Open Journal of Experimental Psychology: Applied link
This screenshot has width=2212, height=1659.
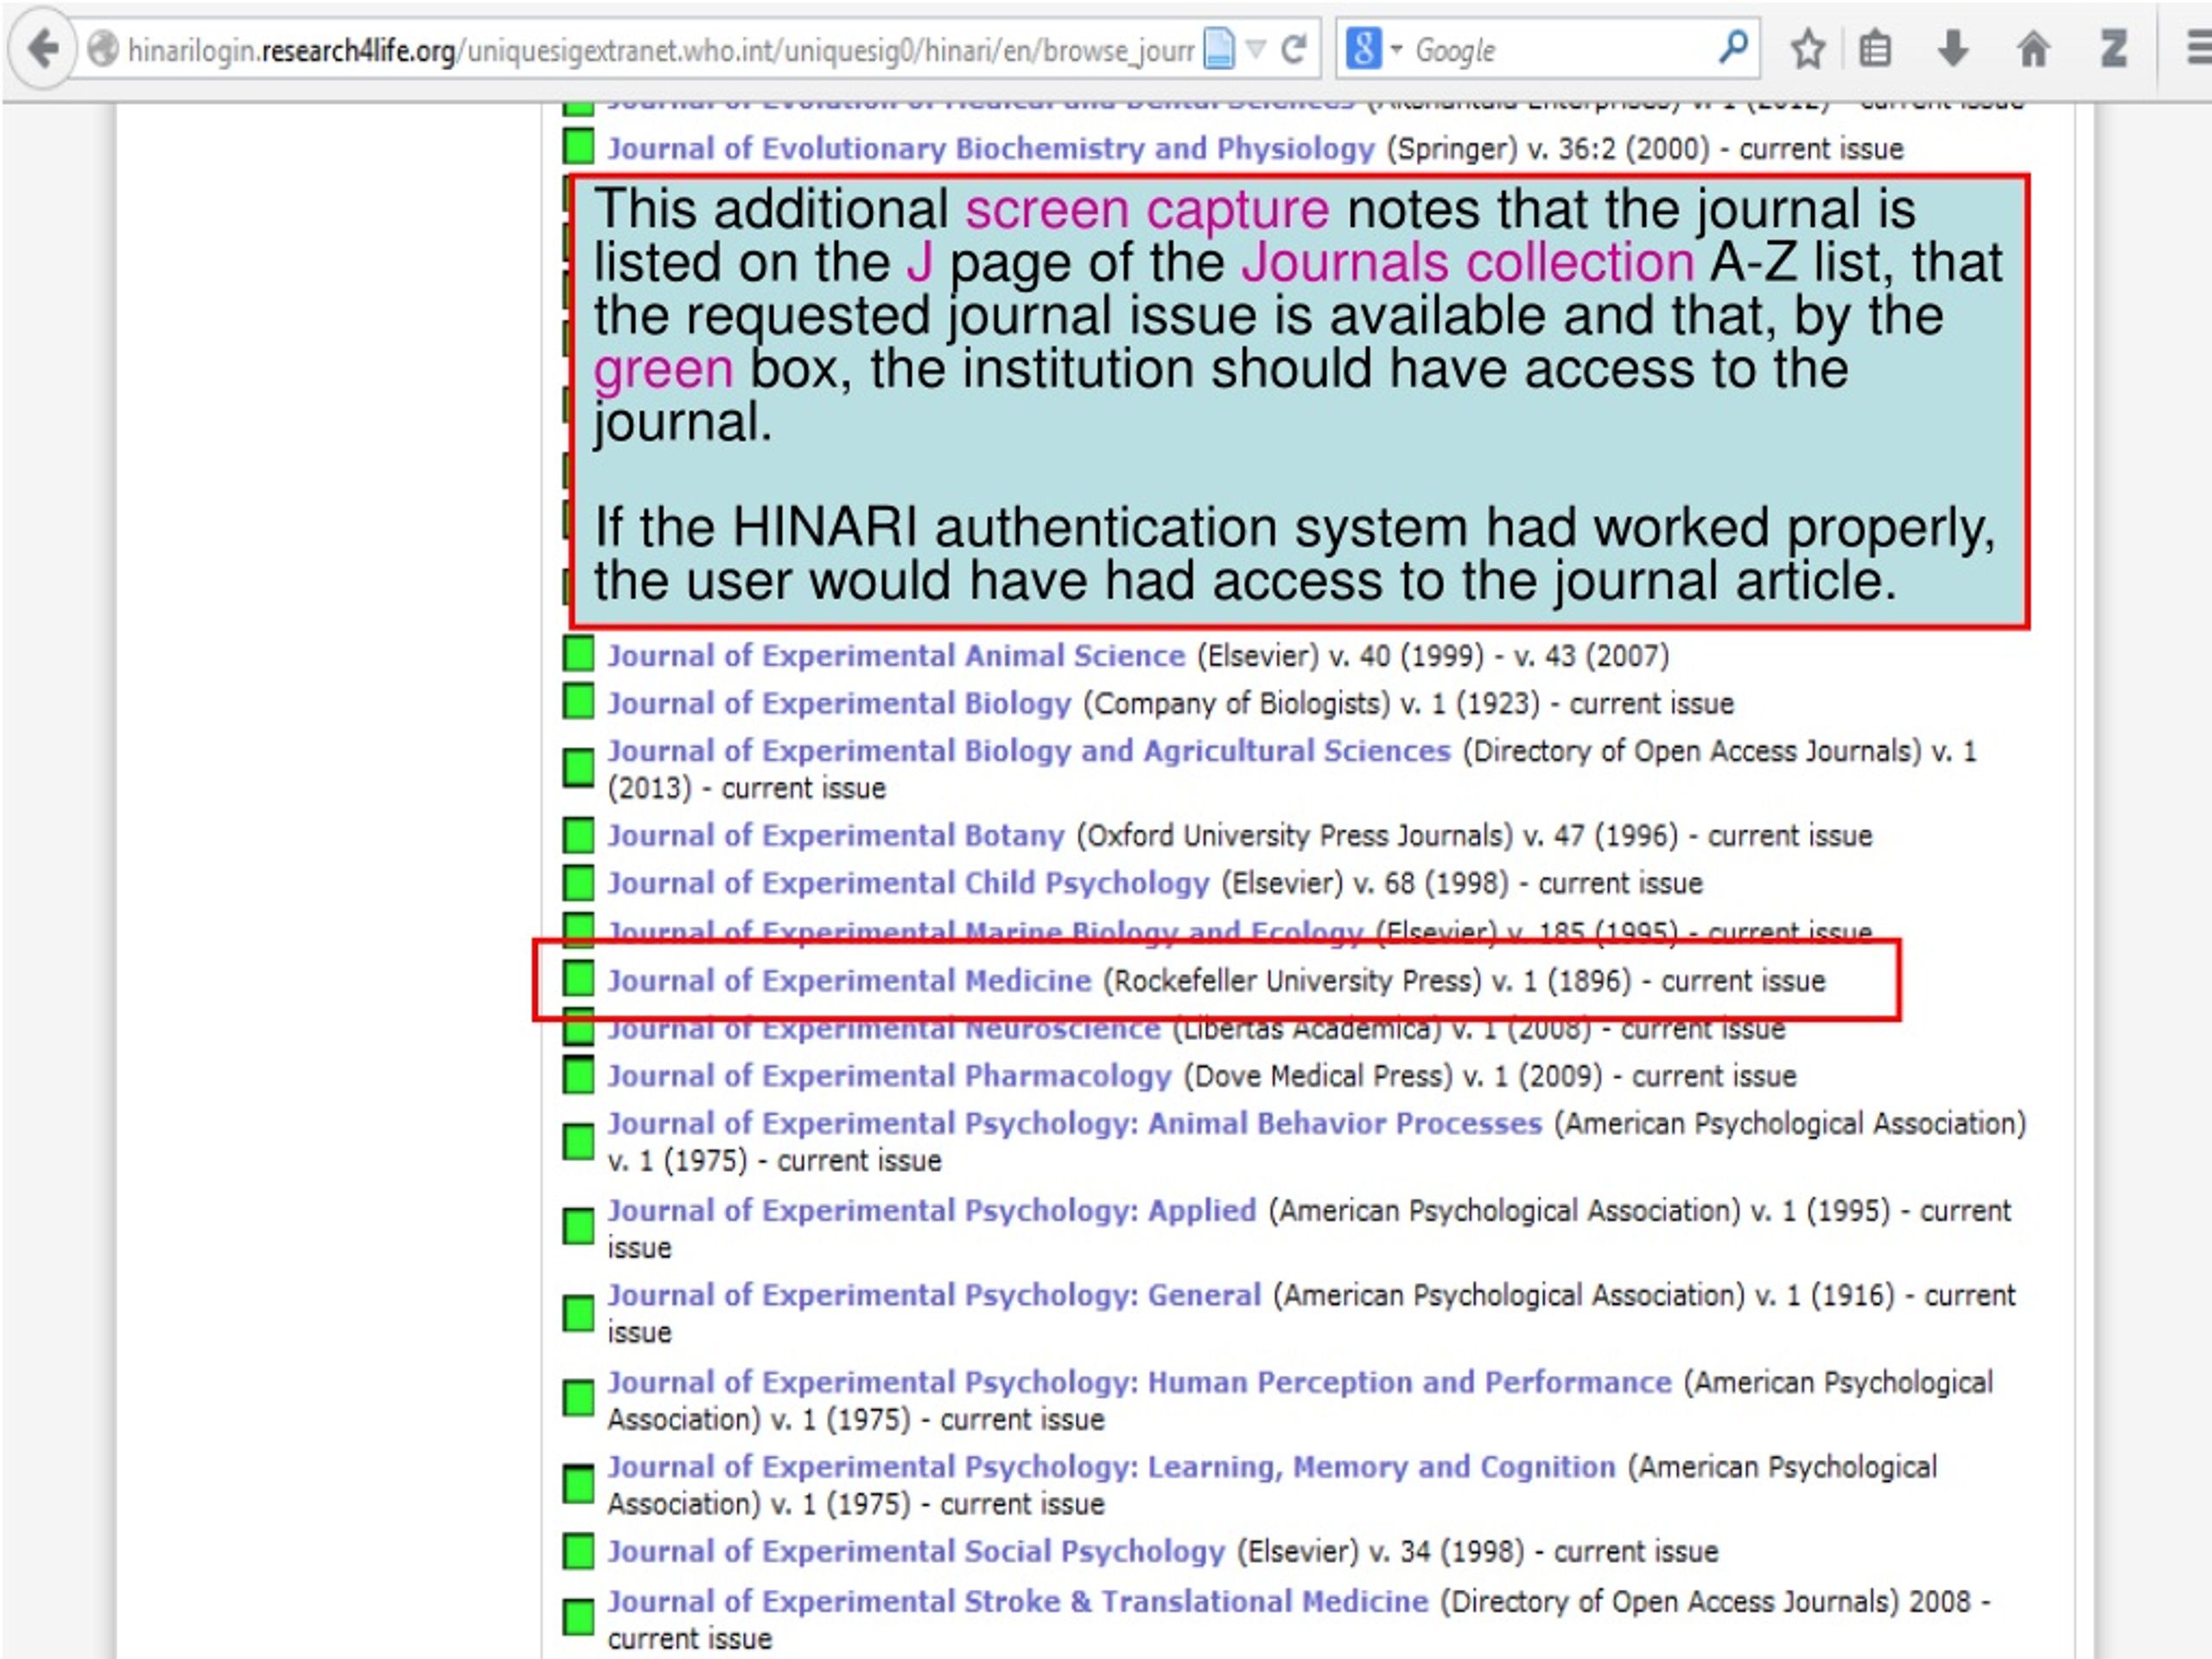931,1211
